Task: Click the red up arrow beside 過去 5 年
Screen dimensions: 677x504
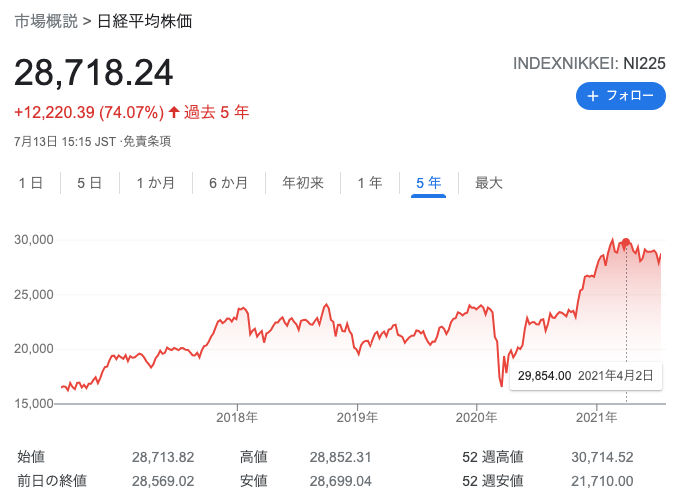Action: 174,112
